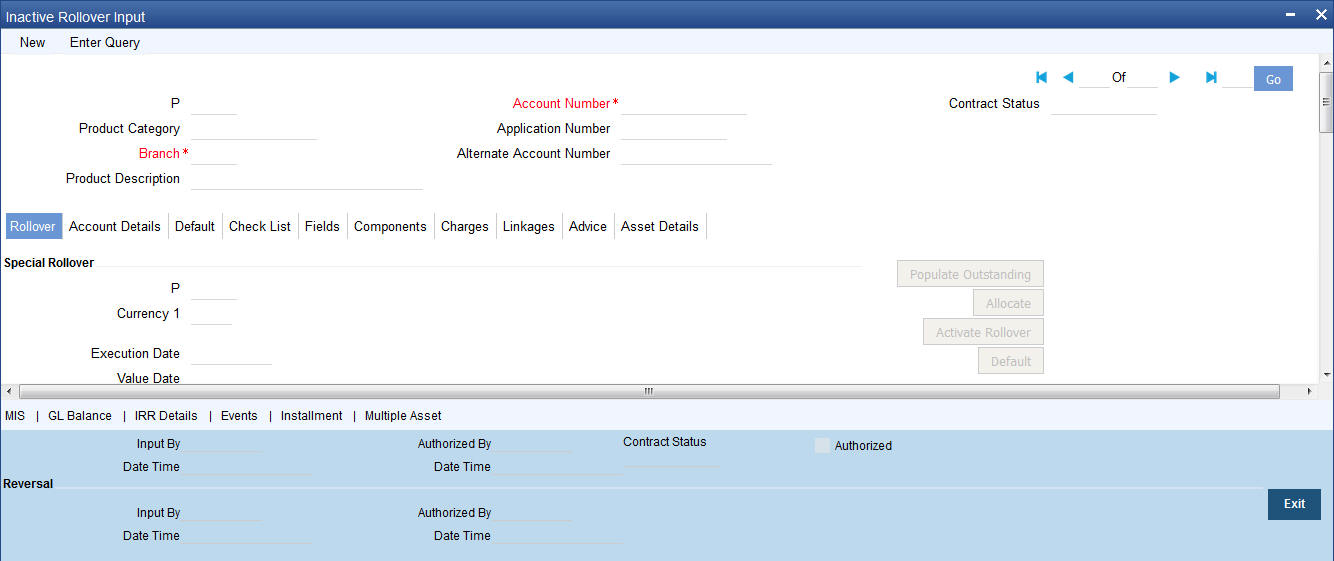Click the Product Category field

(x=253, y=128)
